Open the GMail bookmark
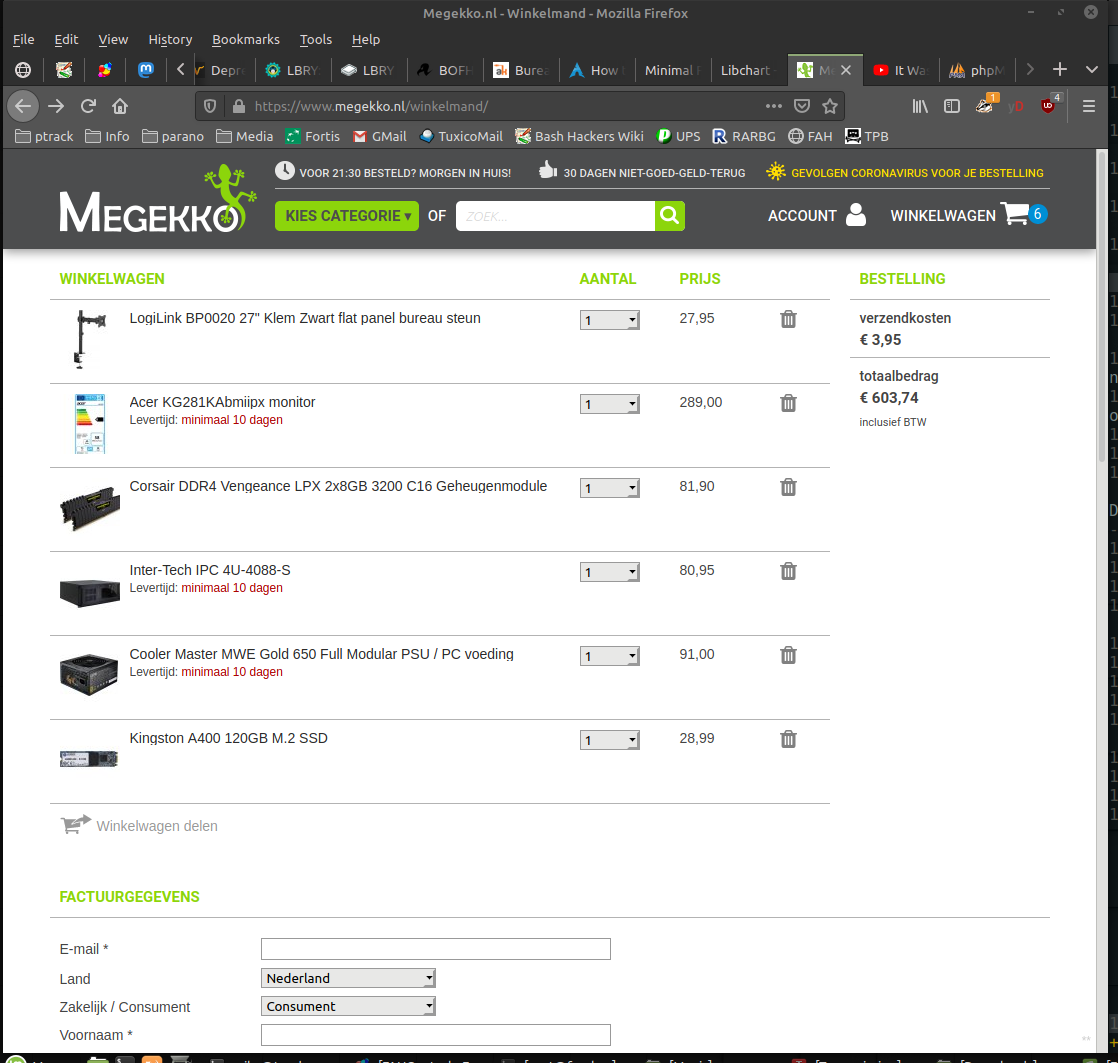 [x=379, y=136]
